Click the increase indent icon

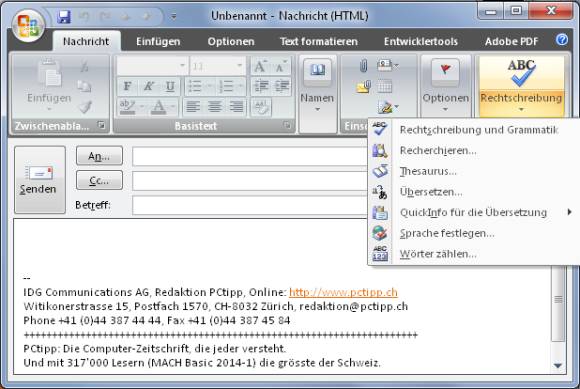(x=282, y=87)
